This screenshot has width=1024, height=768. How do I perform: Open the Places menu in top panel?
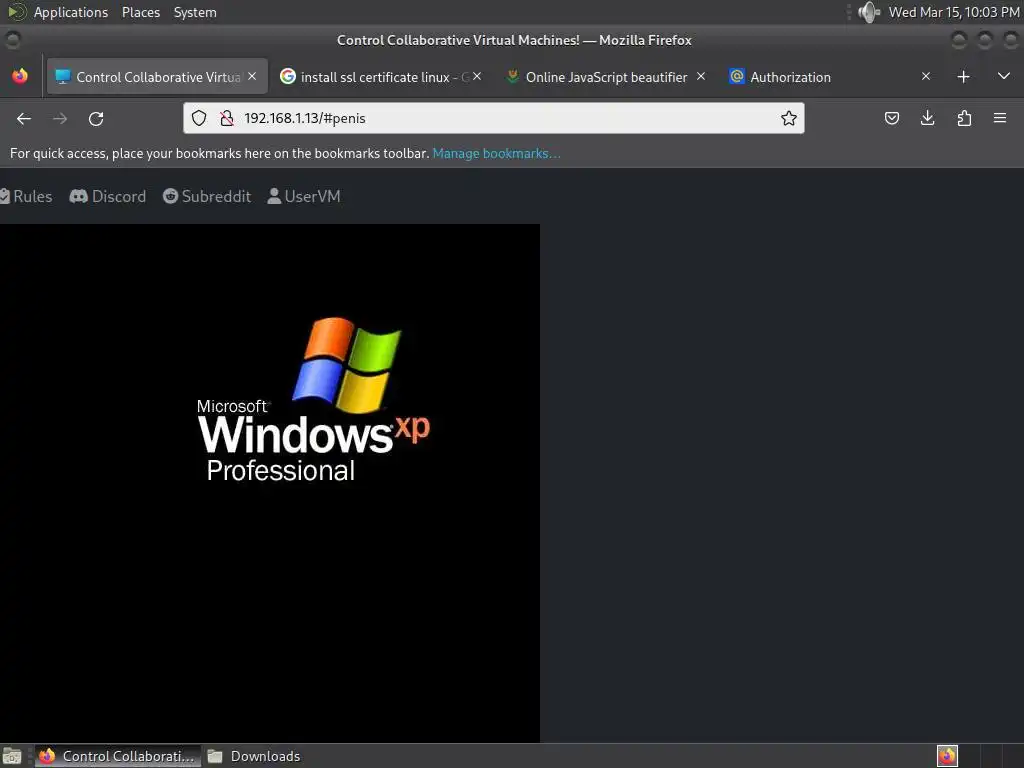pos(140,12)
